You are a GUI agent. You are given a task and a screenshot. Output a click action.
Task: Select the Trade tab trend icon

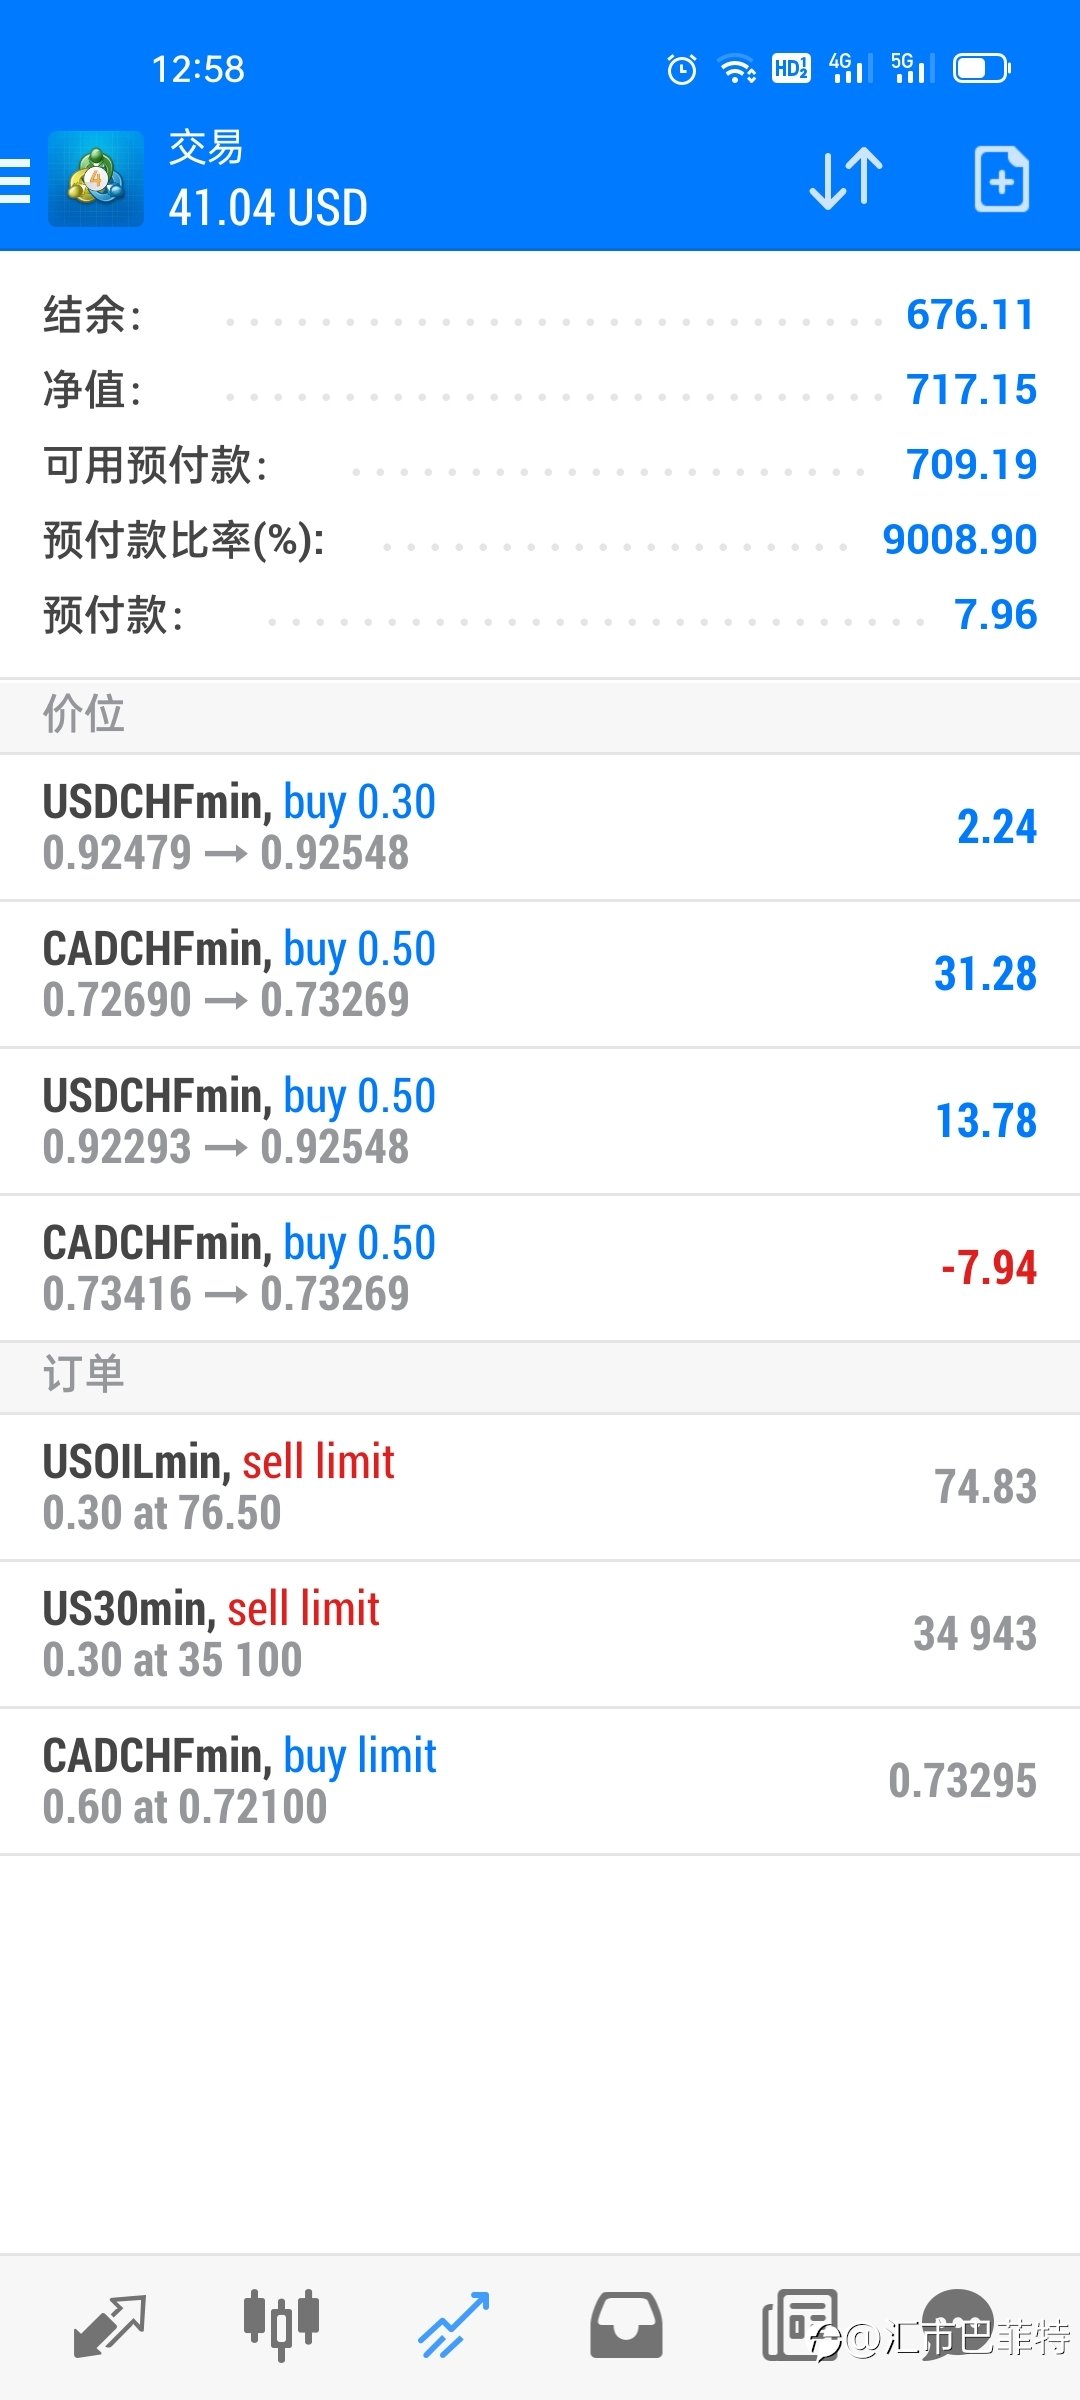click(453, 2326)
